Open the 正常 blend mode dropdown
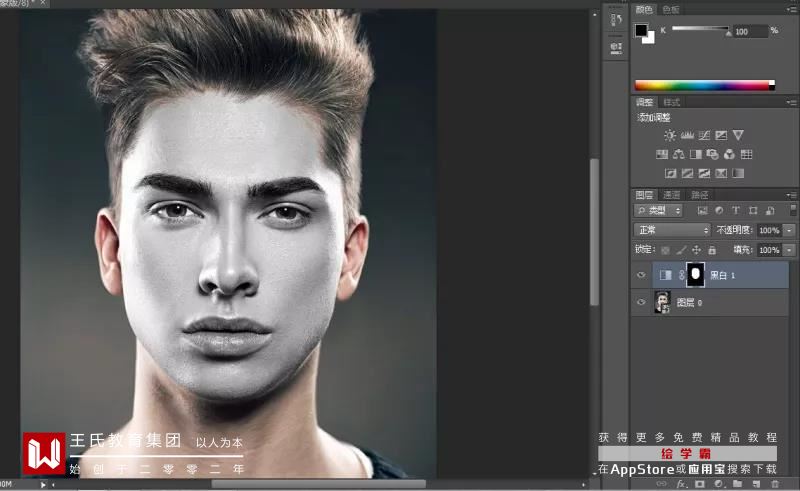 point(672,230)
